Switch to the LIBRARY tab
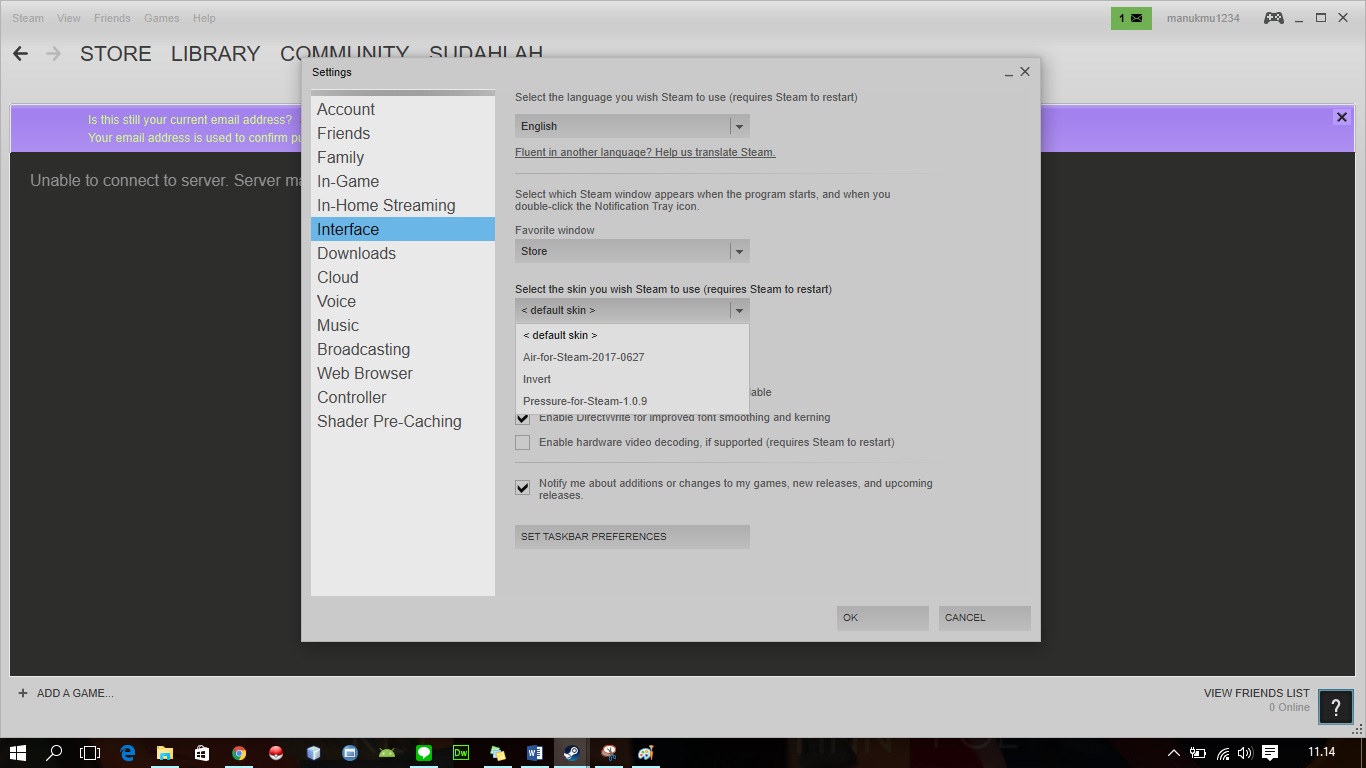The width and height of the screenshot is (1366, 768). click(215, 54)
